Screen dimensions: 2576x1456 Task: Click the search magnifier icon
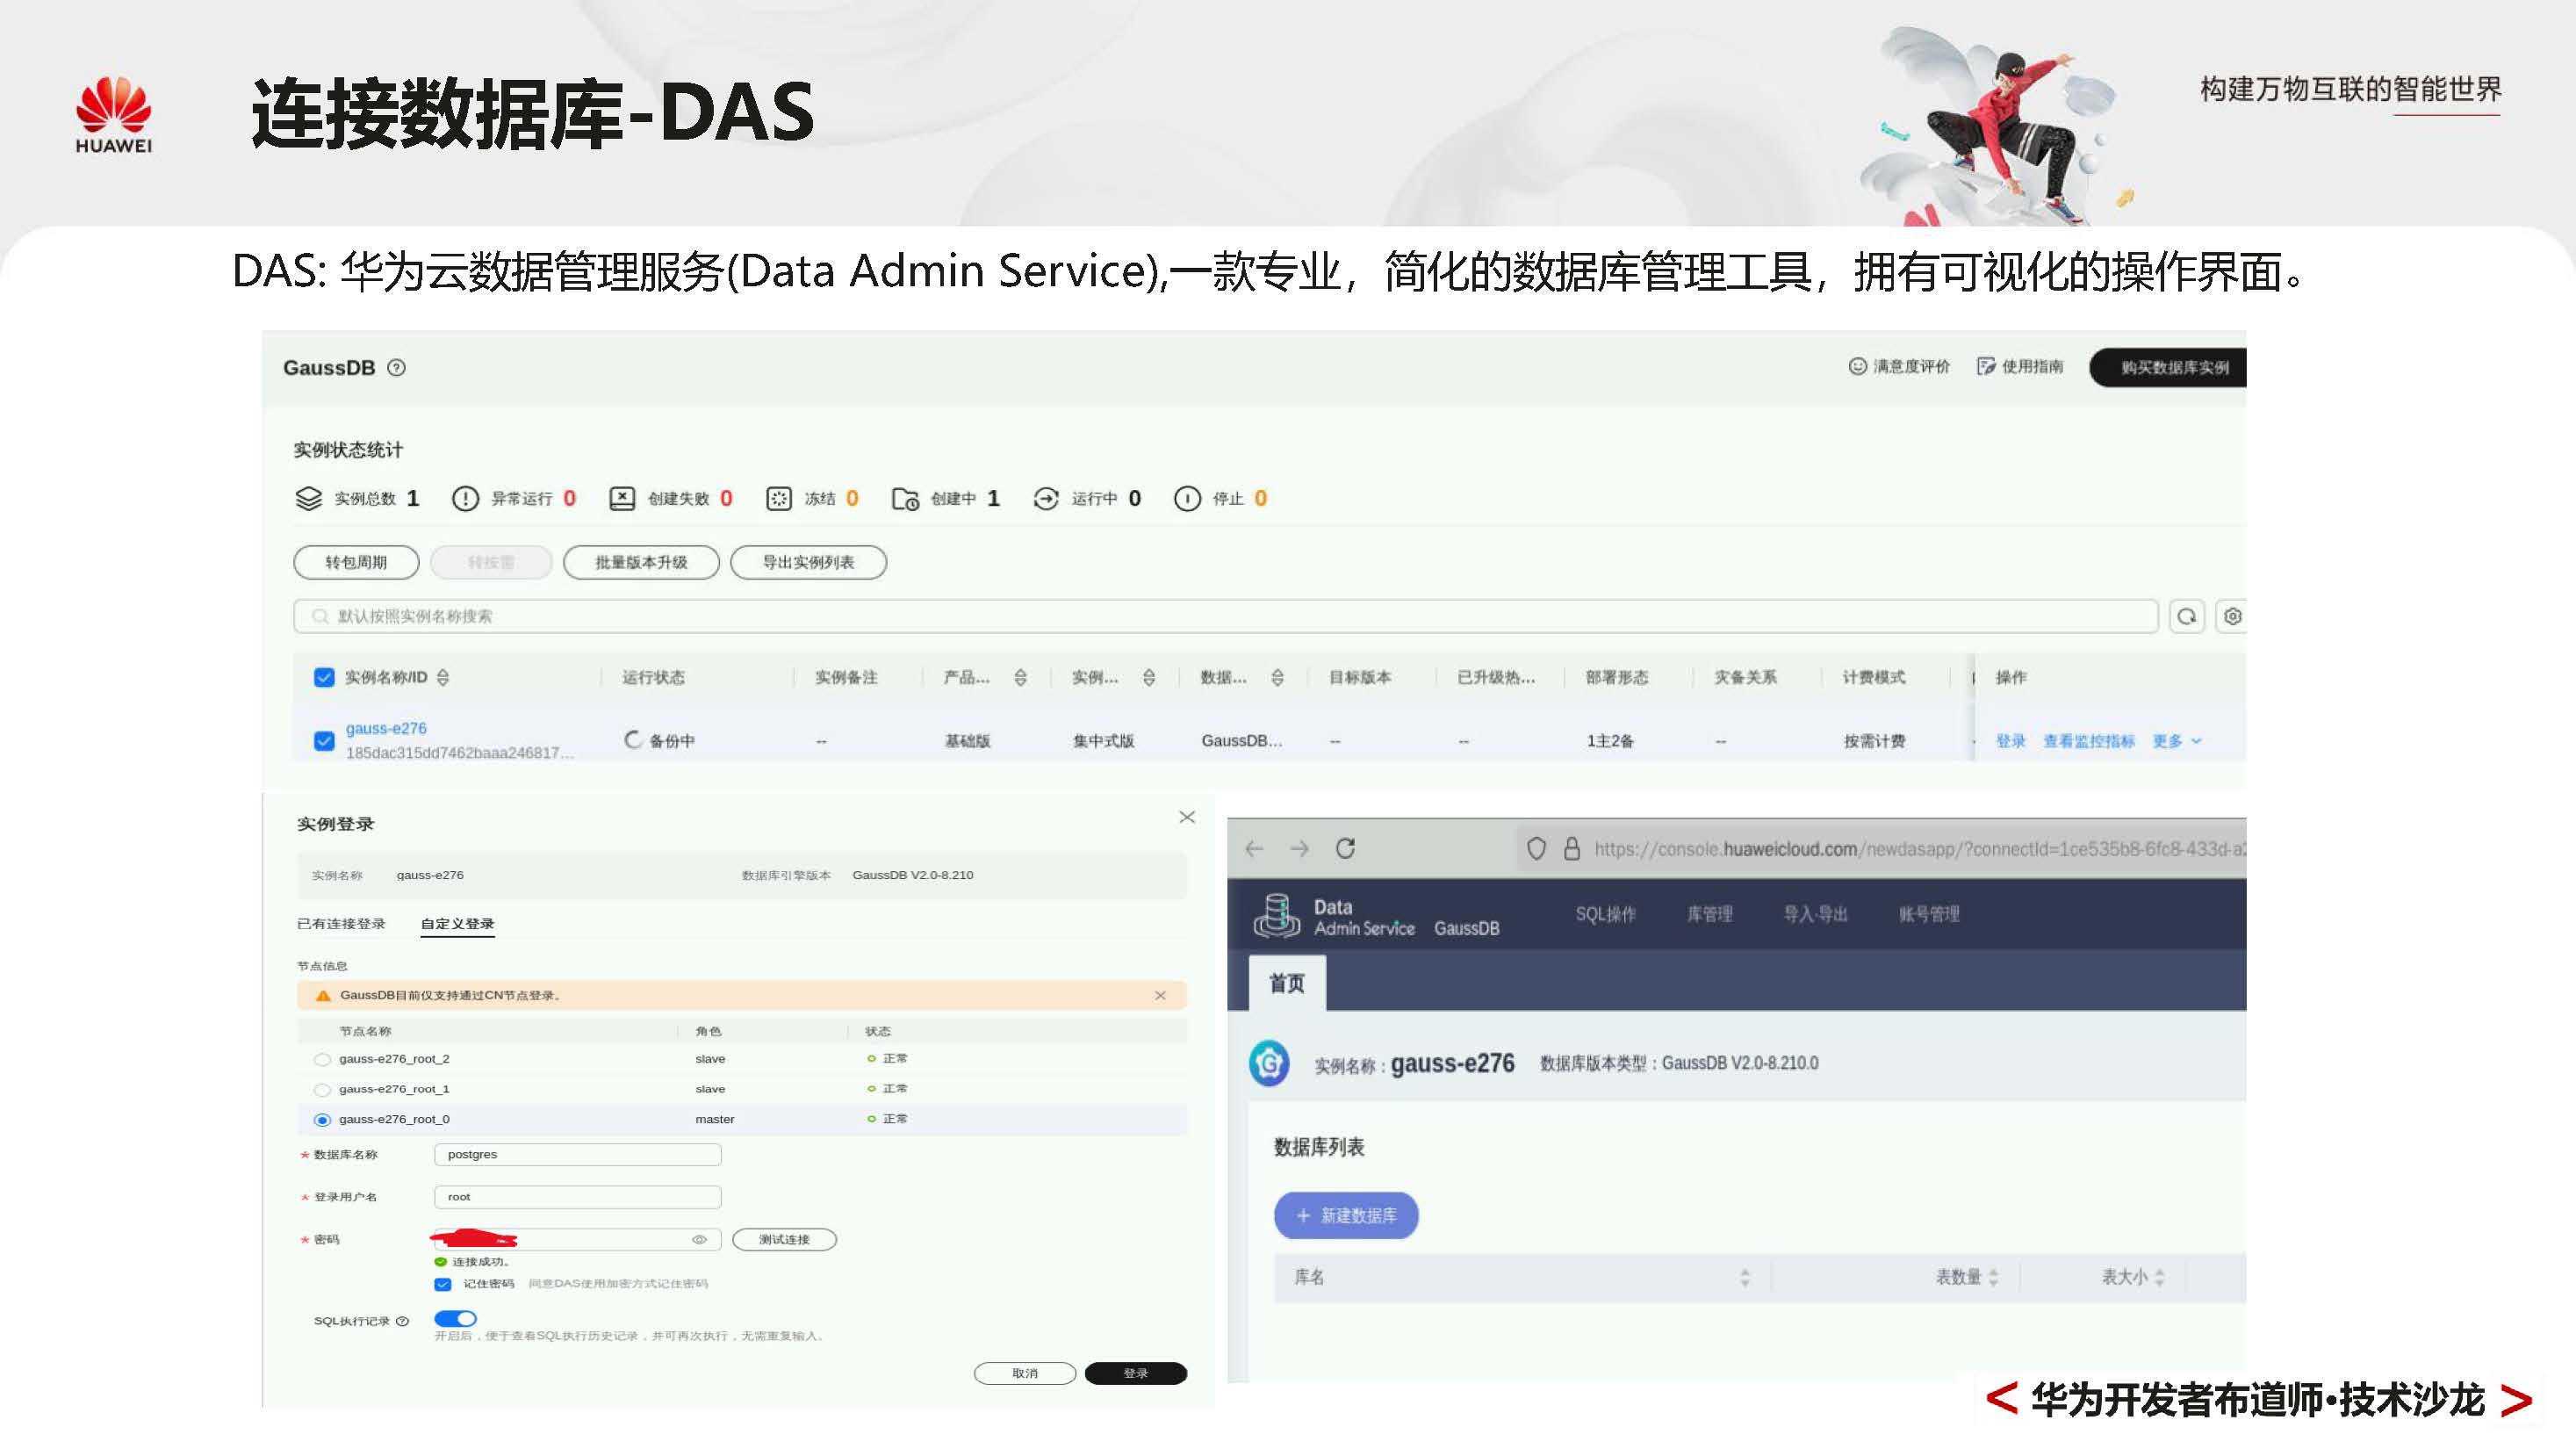click(x=2186, y=616)
